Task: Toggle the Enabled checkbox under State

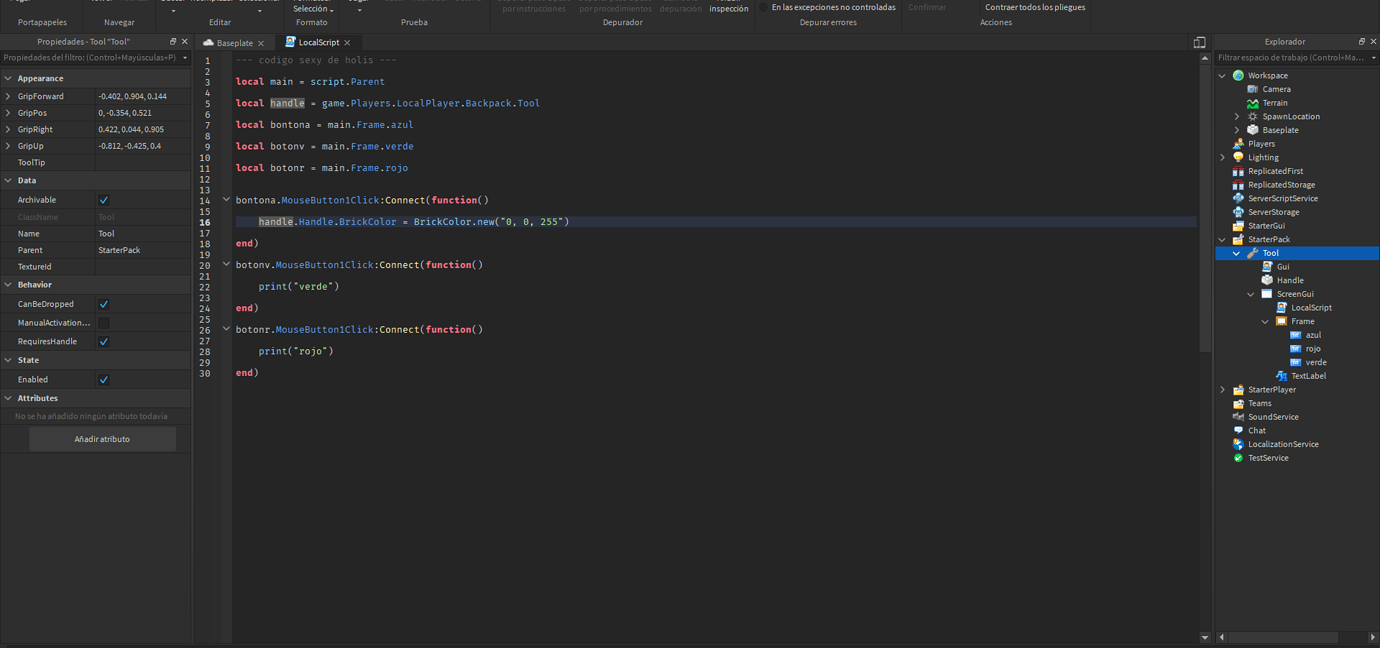Action: [104, 380]
